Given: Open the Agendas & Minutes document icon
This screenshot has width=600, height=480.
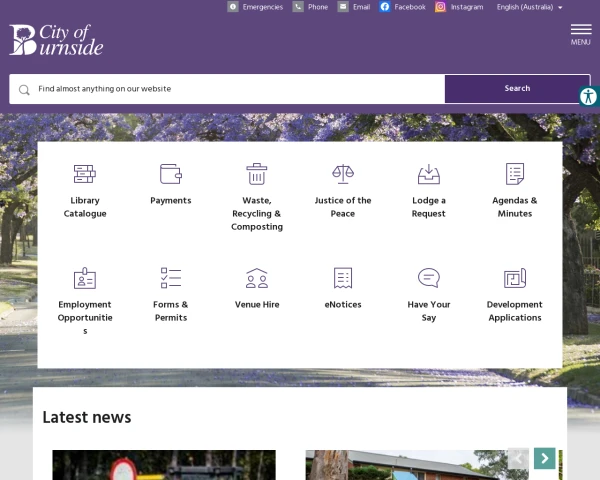Looking at the screenshot, I should point(515,174).
